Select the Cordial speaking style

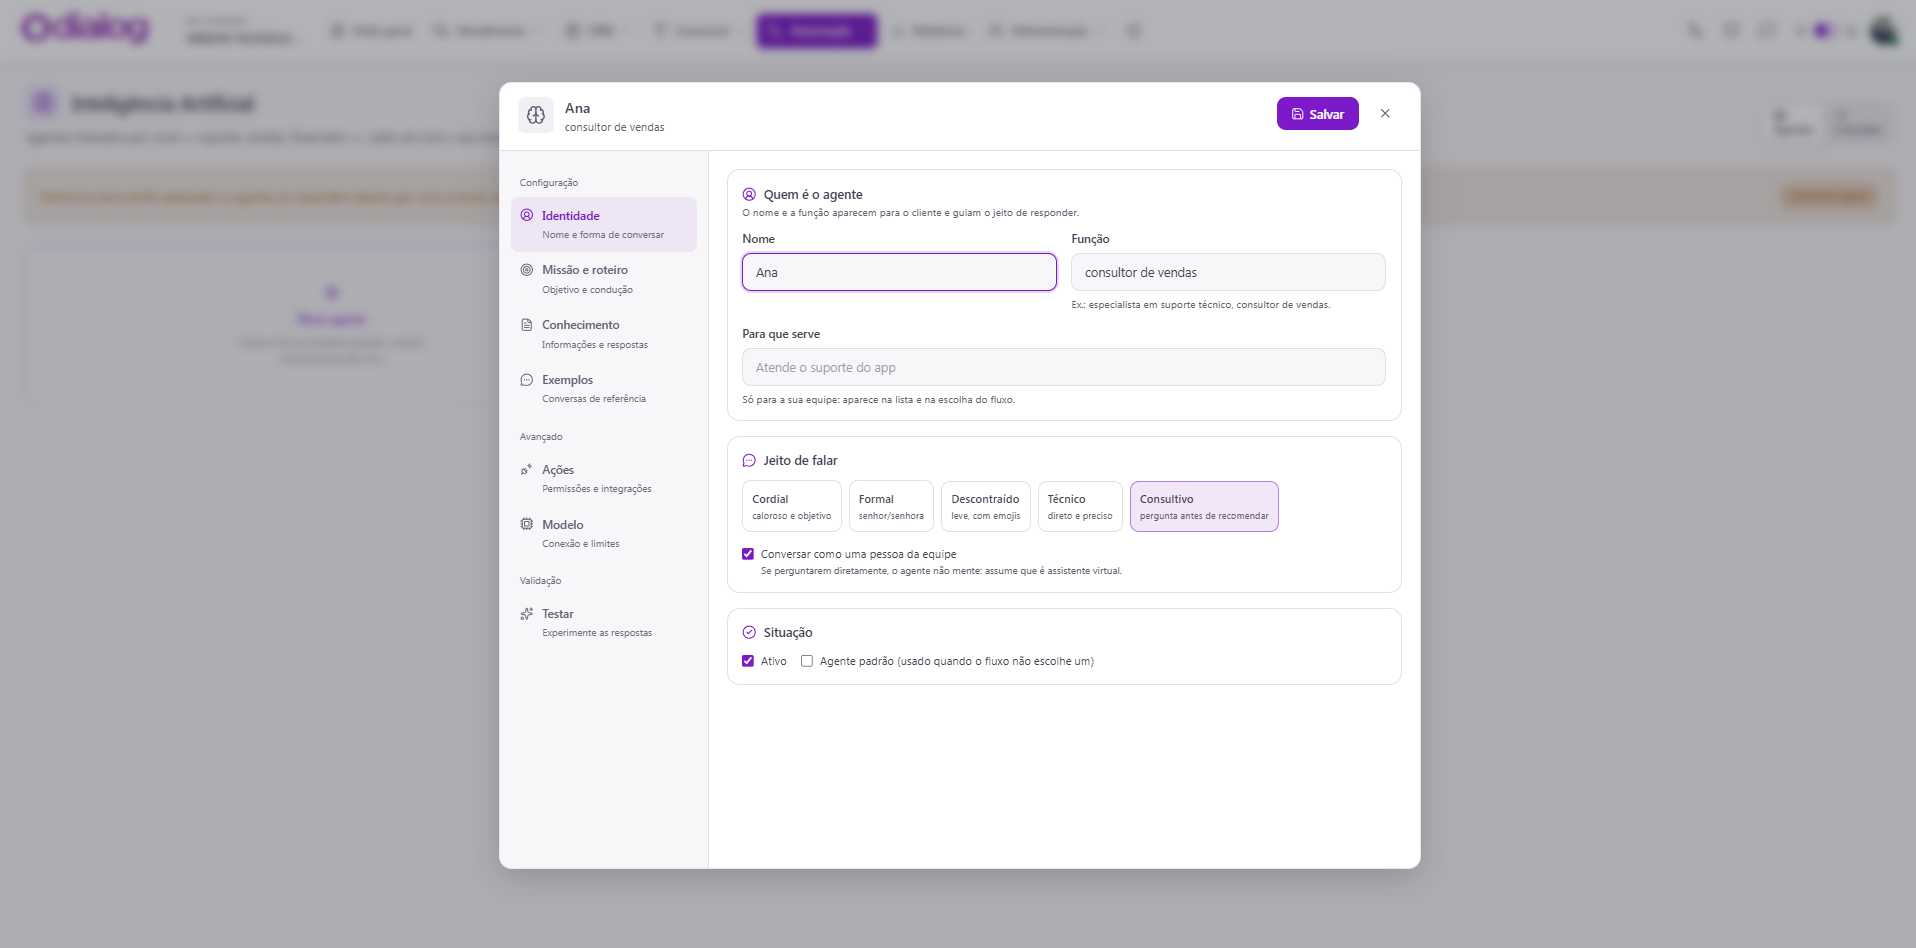click(x=792, y=506)
